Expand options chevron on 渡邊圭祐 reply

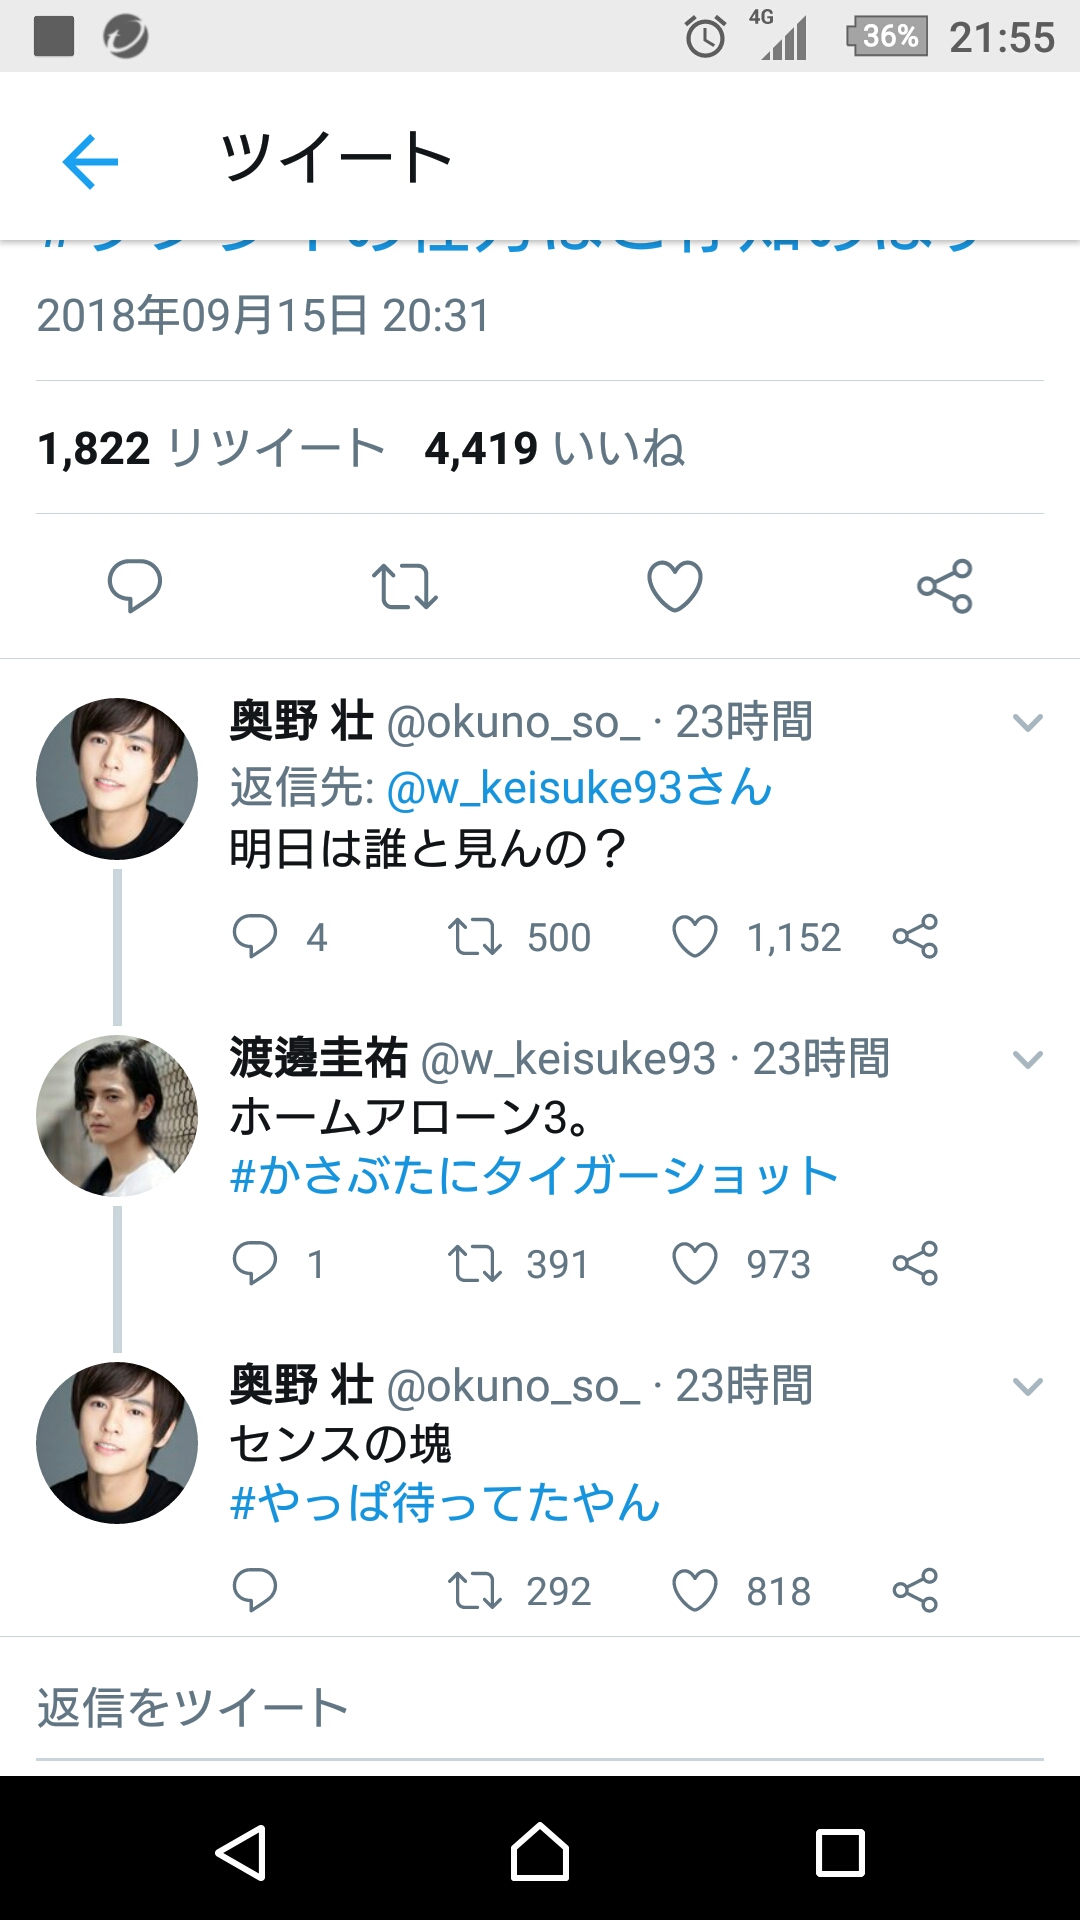click(1028, 1059)
